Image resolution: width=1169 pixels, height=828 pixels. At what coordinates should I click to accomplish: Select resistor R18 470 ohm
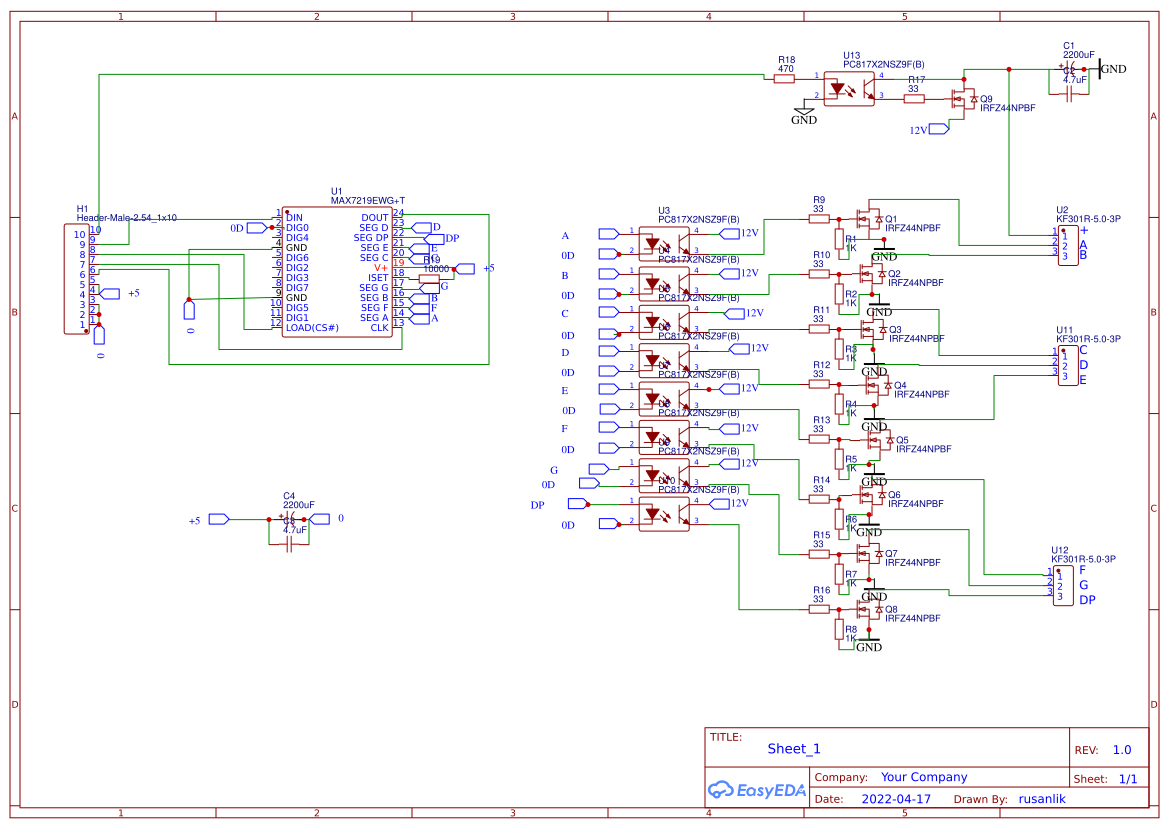[786, 76]
